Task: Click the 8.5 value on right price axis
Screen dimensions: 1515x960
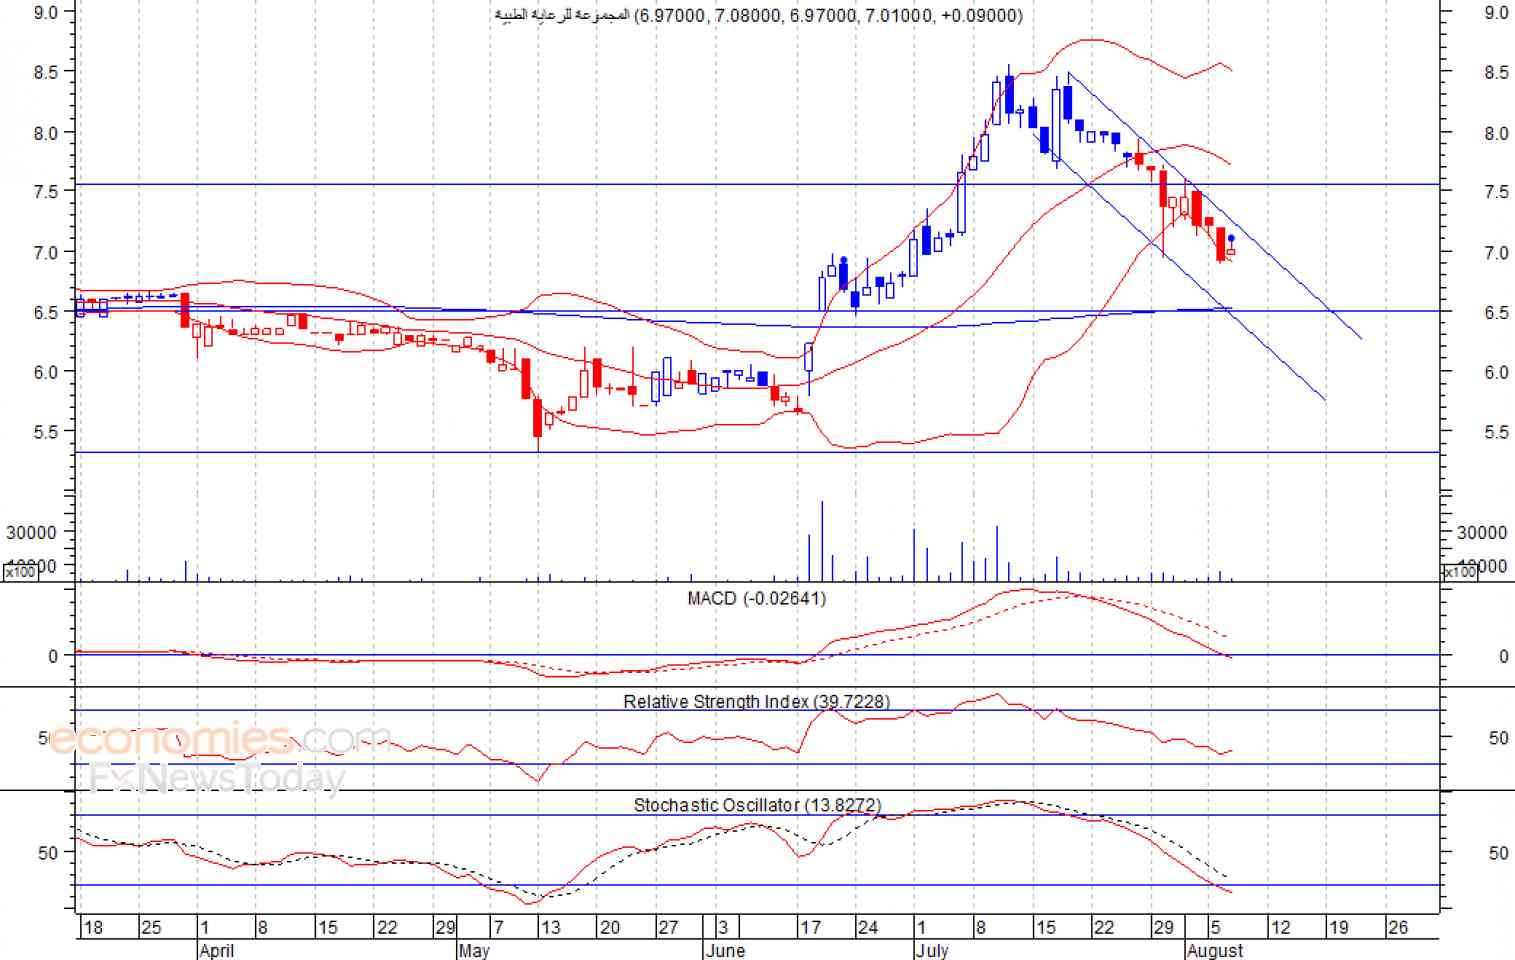Action: coord(1496,72)
